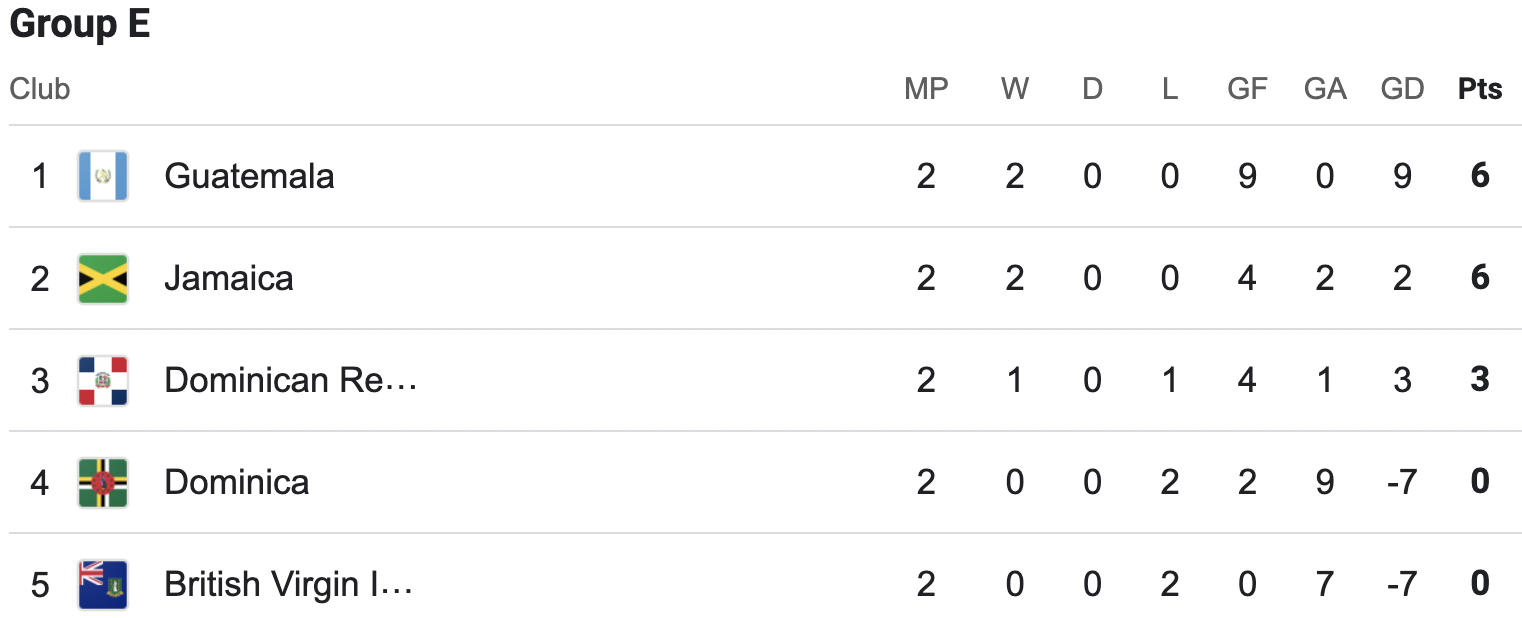1522x618 pixels.
Task: Click the Jamaica flag icon
Action: [x=103, y=278]
